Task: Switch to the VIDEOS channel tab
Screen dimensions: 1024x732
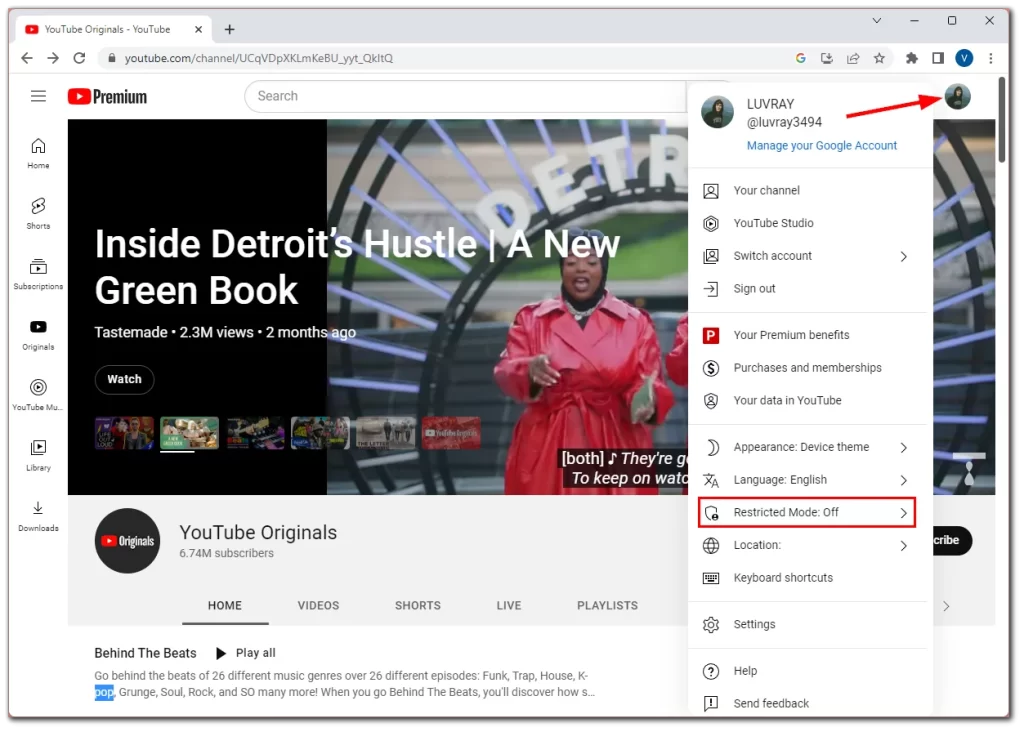Action: tap(319, 605)
